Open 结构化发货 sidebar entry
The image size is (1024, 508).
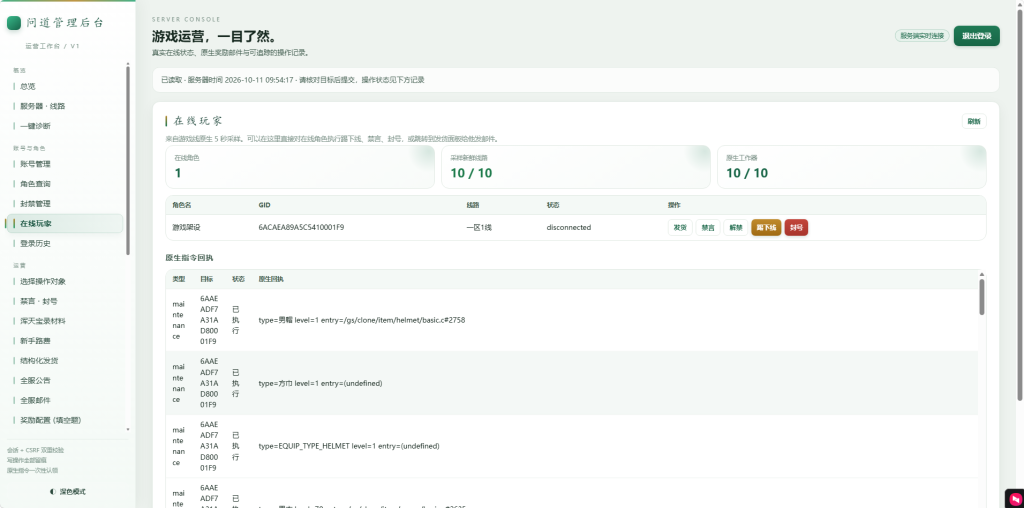coord(64,360)
